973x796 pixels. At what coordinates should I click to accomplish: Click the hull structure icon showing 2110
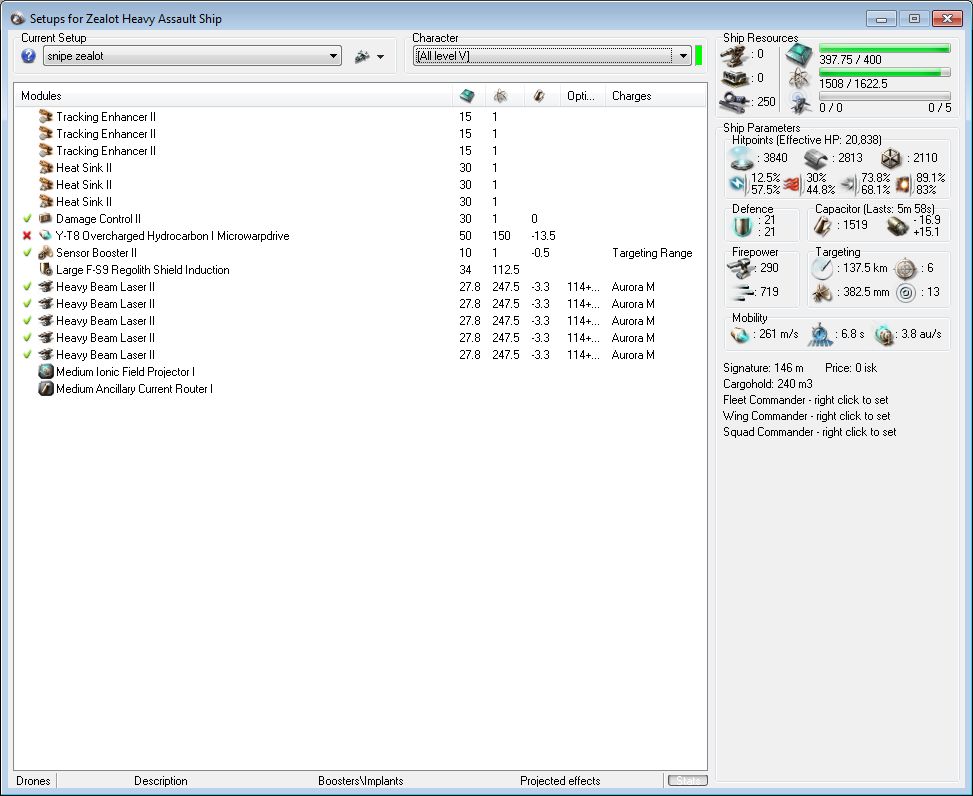coord(890,158)
